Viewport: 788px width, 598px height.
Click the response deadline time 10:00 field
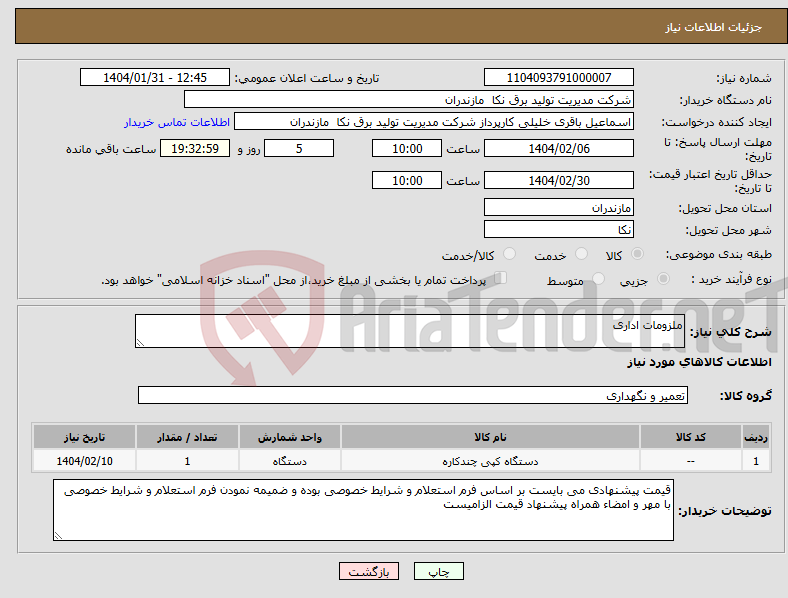coord(407,148)
